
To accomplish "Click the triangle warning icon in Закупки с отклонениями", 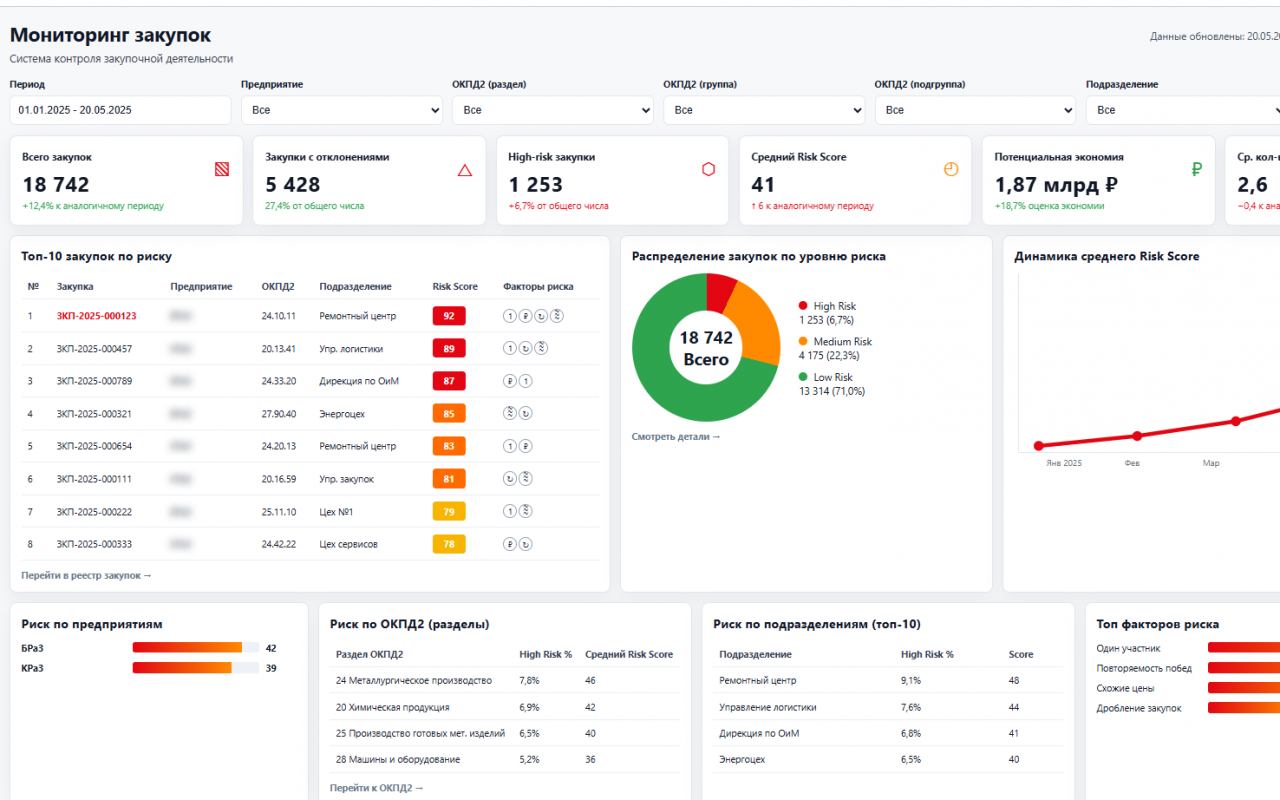I will [x=465, y=170].
